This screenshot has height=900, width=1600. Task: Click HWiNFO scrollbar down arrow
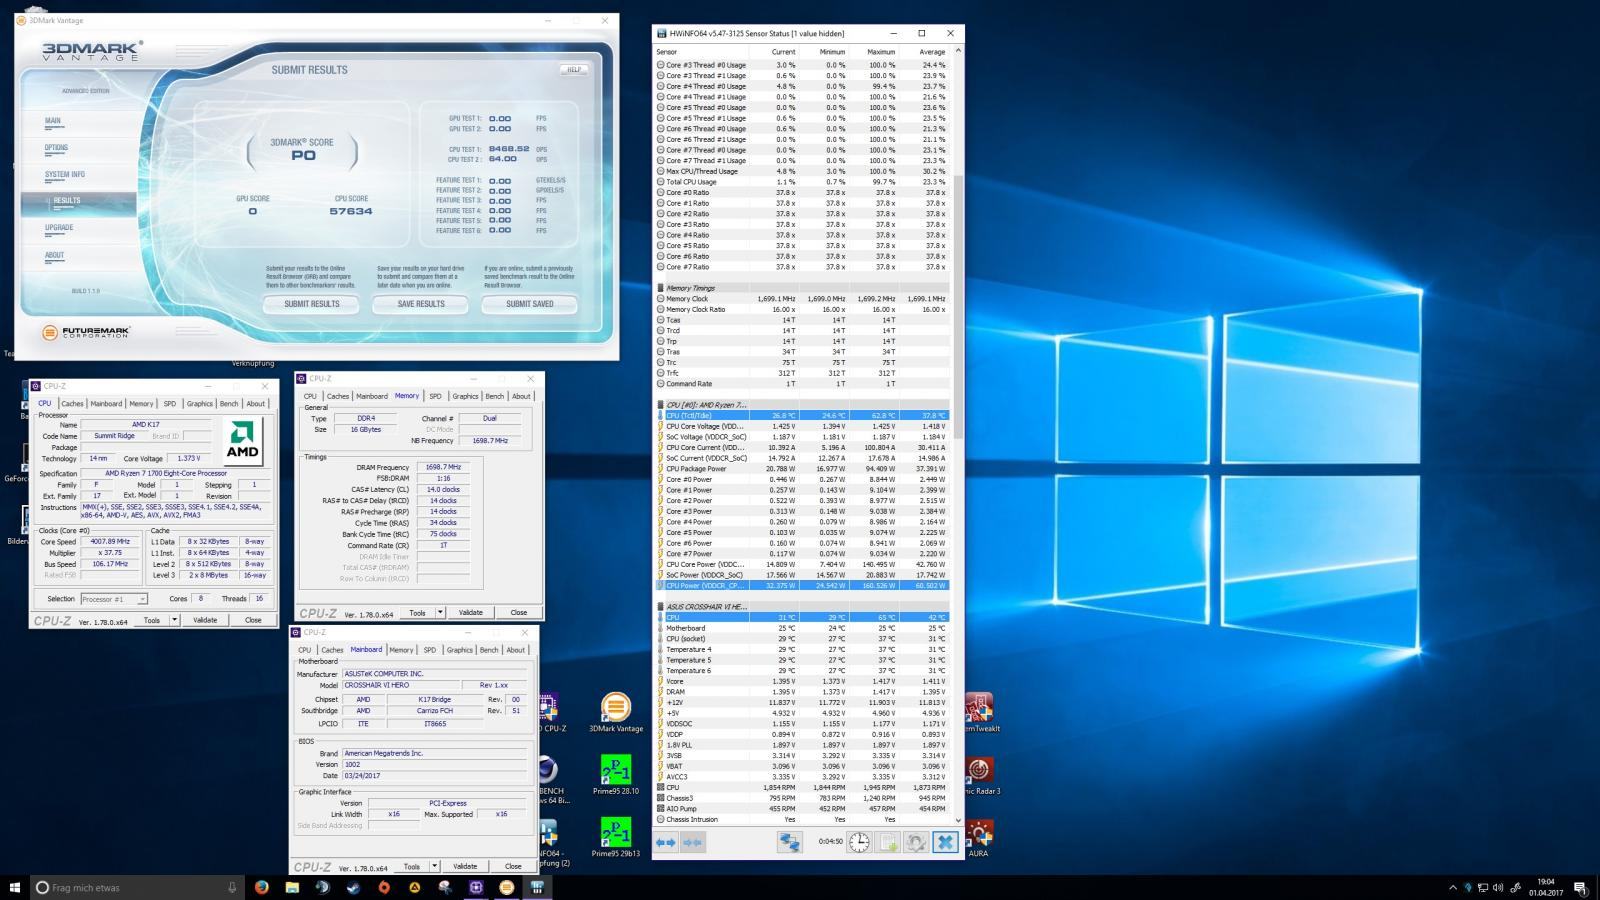pos(958,820)
